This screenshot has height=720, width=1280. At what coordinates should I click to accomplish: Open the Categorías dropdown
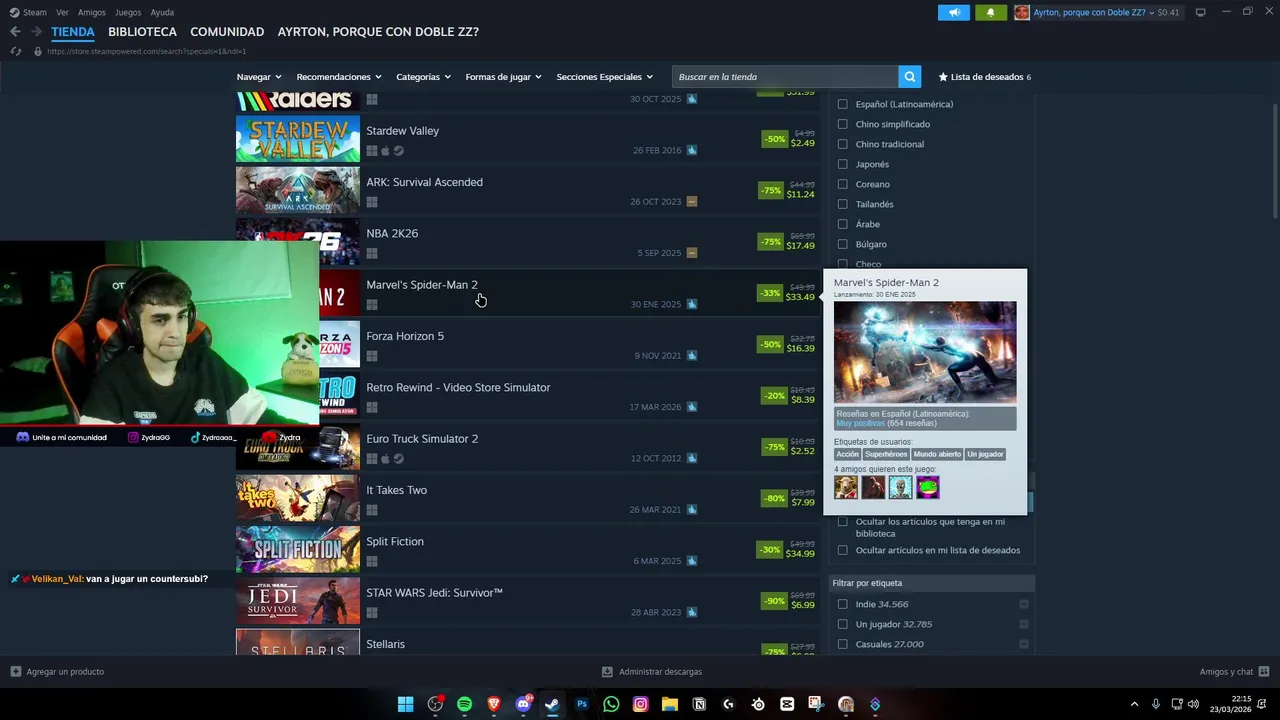pos(423,77)
